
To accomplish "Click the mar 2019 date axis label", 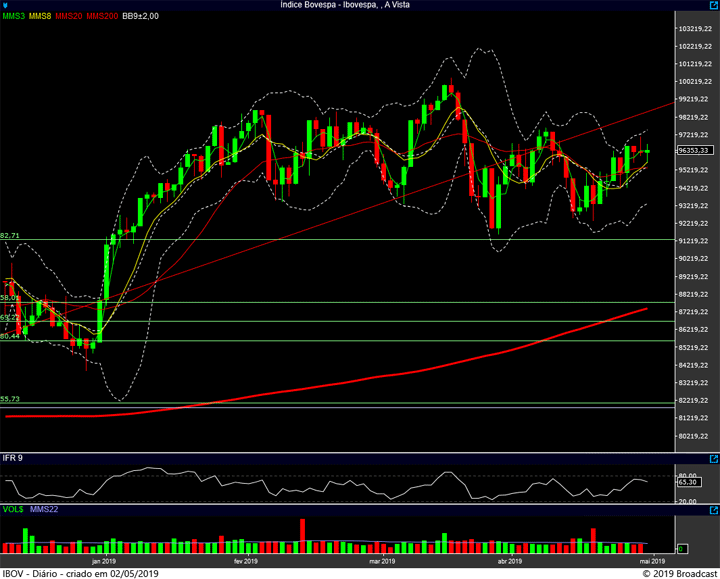I will coord(381,561).
